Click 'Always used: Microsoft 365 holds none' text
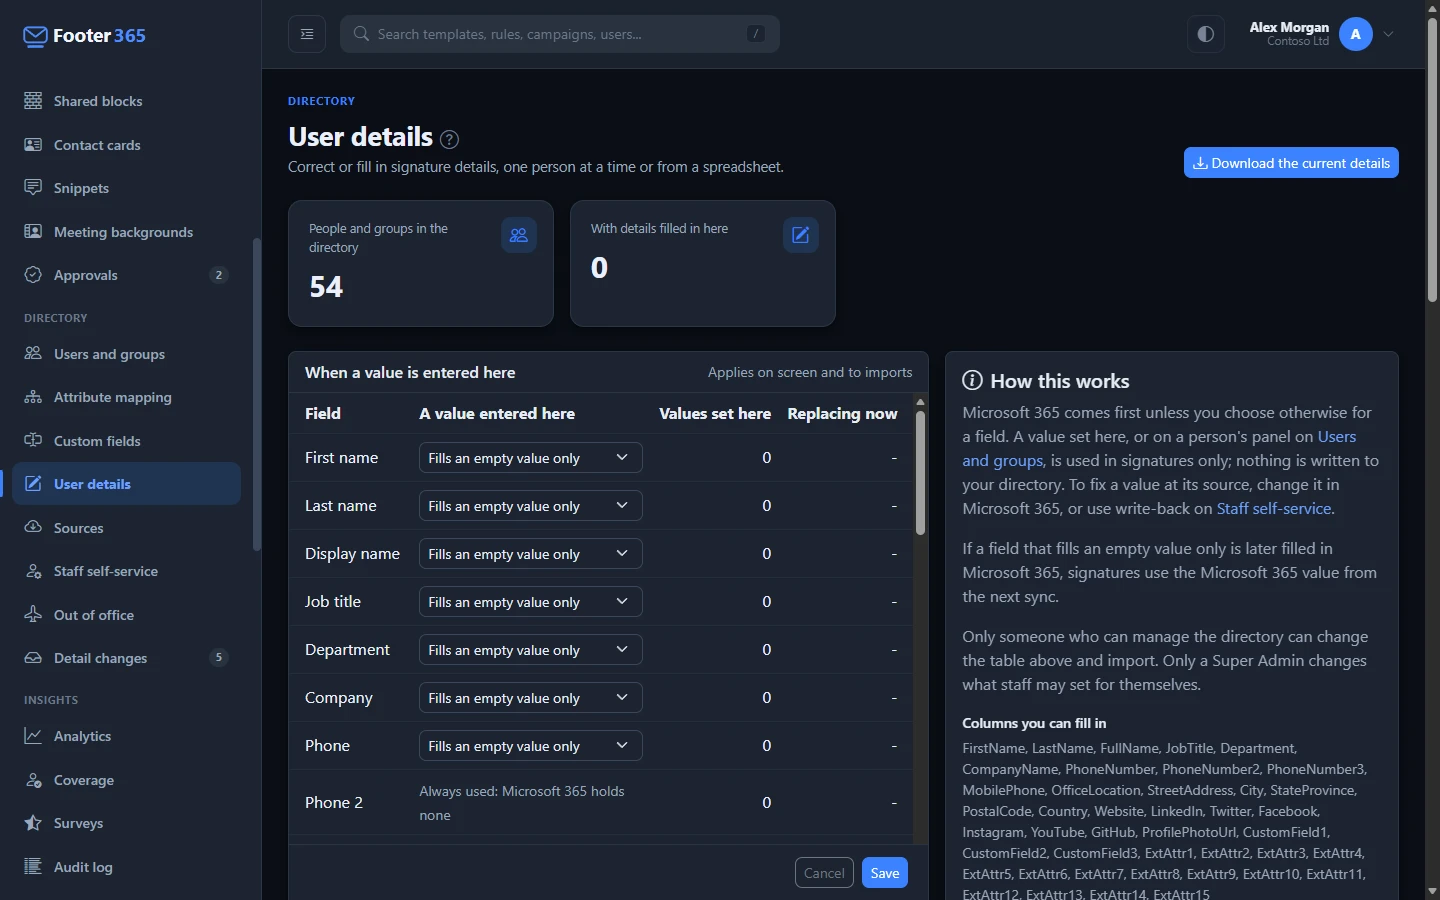The height and width of the screenshot is (900, 1440). click(x=522, y=803)
